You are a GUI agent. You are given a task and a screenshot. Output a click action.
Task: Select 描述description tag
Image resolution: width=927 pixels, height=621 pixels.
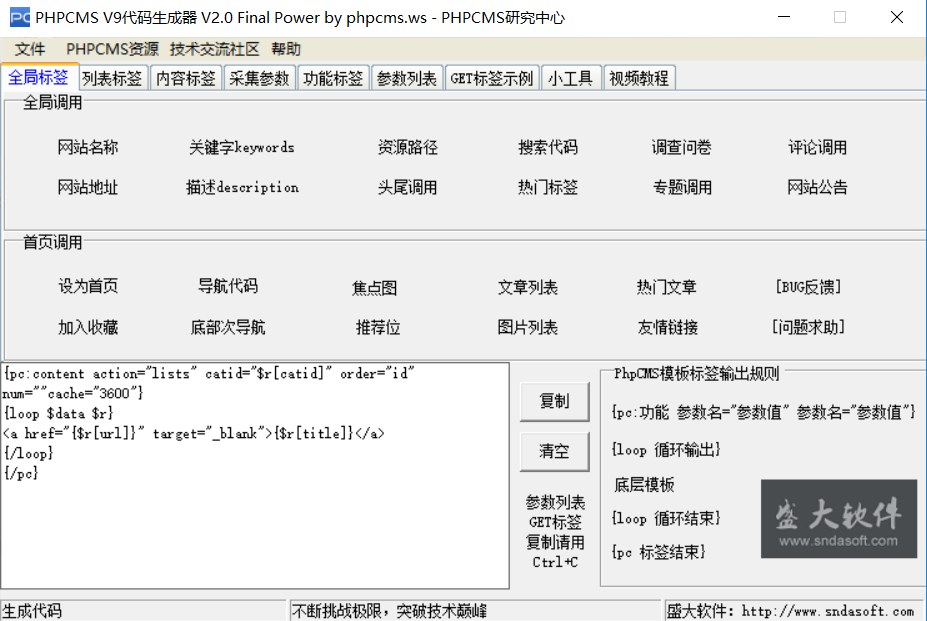pyautogui.click(x=242, y=187)
